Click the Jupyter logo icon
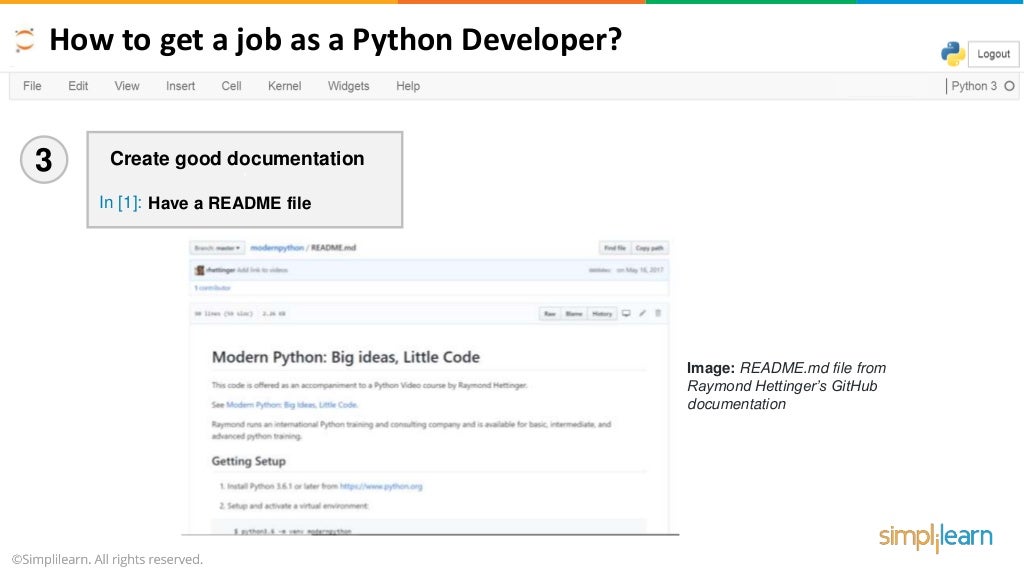The image size is (1024, 576). 24,40
